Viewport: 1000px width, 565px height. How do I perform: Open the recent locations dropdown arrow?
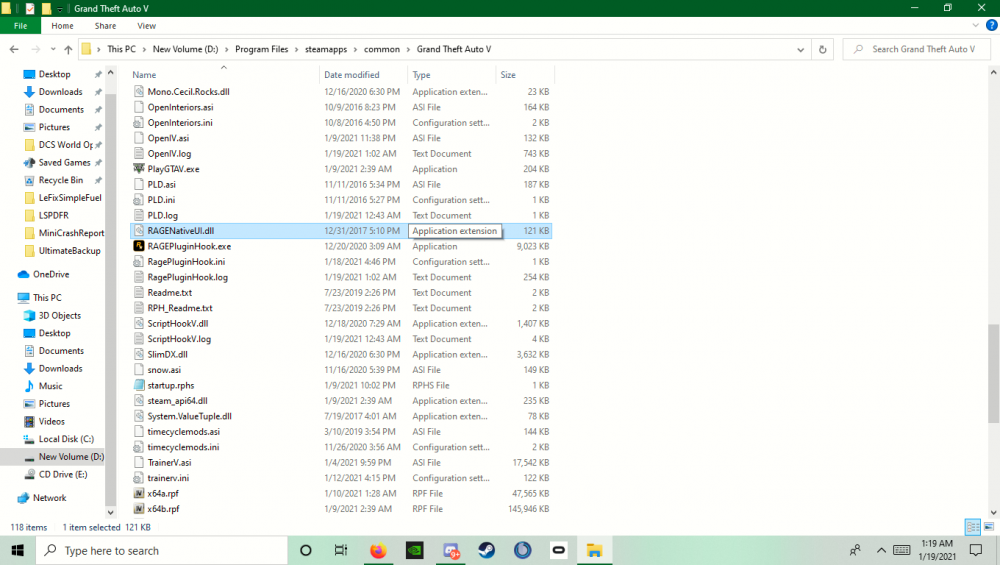[51, 49]
